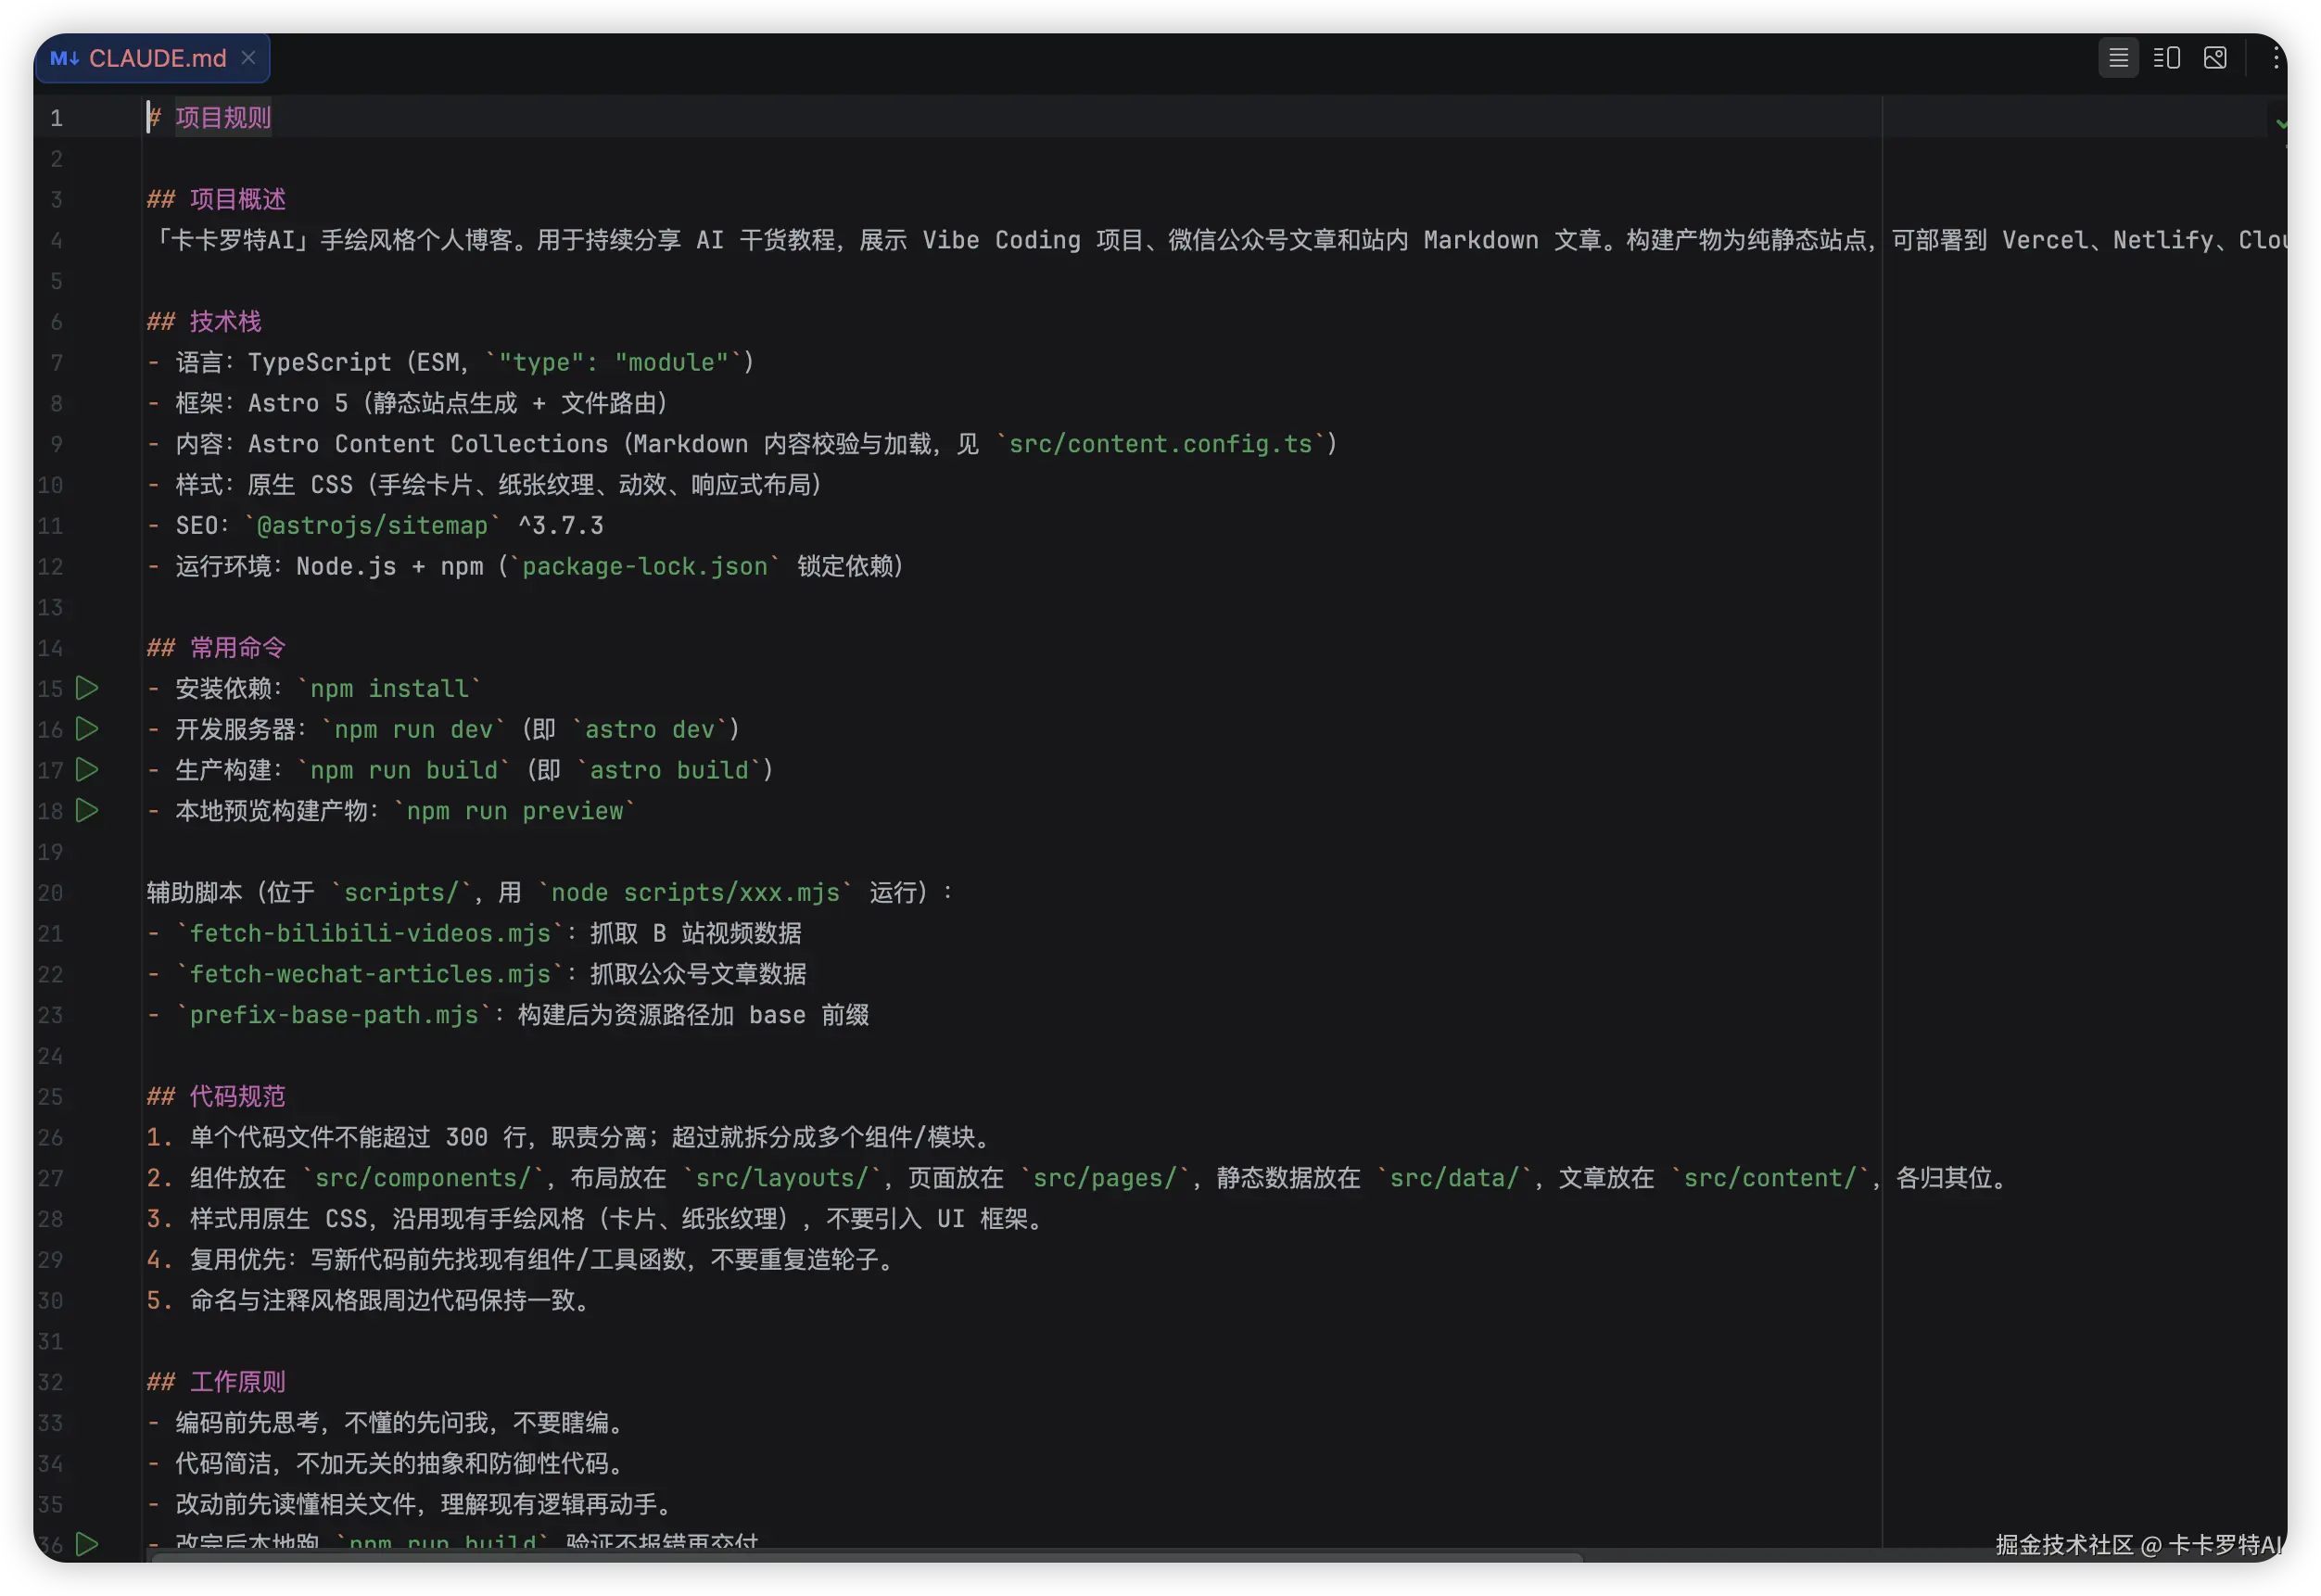Close the CLAUDE.md tab
This screenshot has width=2321, height=1596.
pyautogui.click(x=248, y=58)
